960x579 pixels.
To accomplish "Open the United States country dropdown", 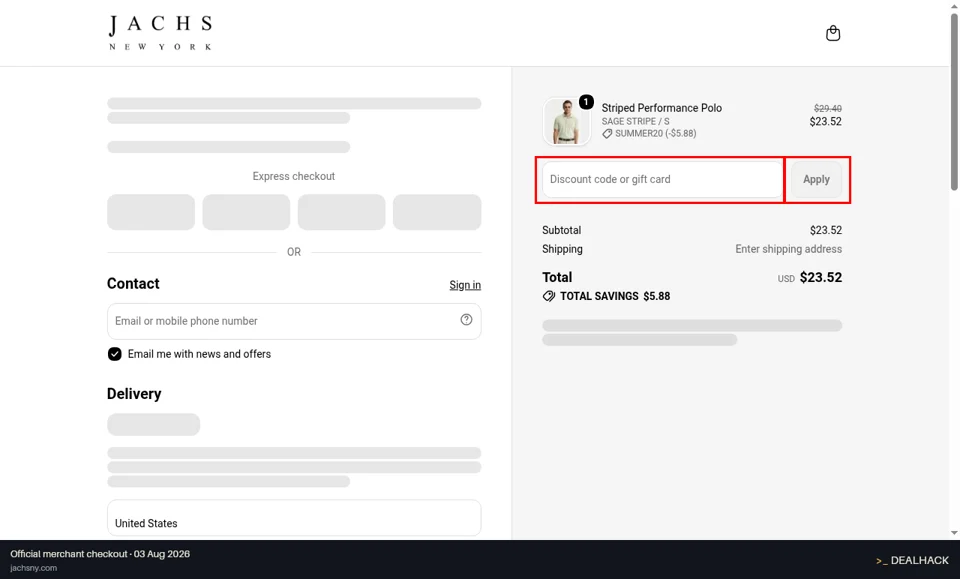I will click(294, 518).
